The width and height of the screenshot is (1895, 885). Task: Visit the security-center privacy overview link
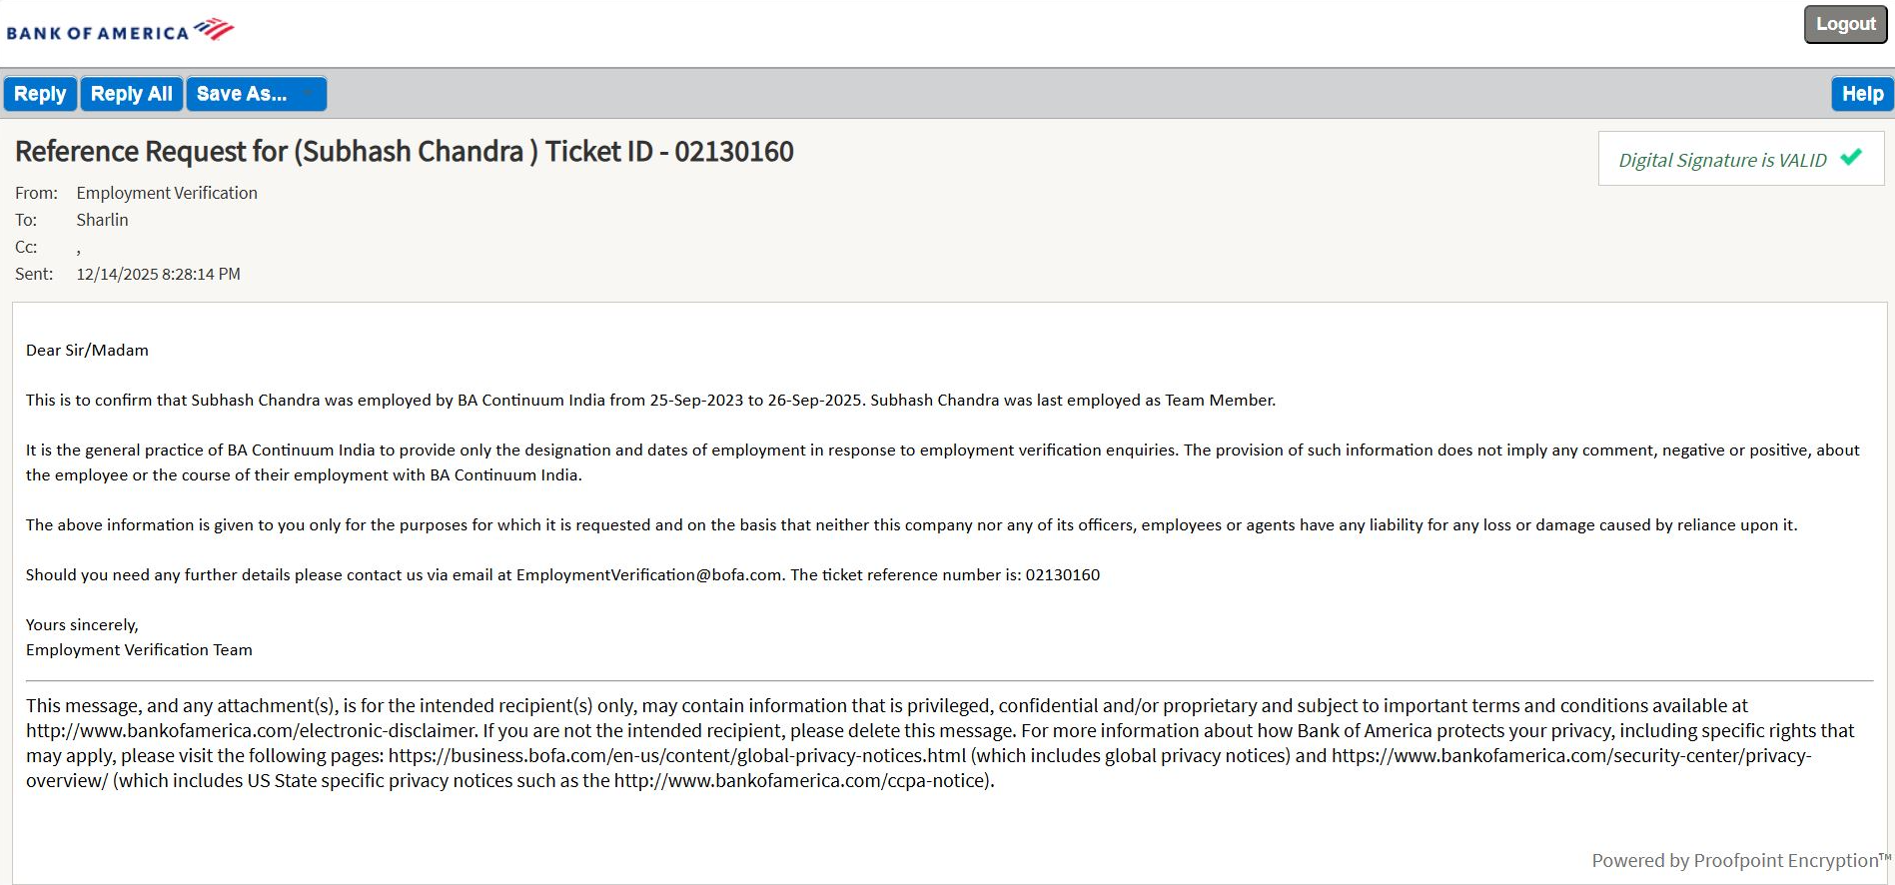point(1570,756)
